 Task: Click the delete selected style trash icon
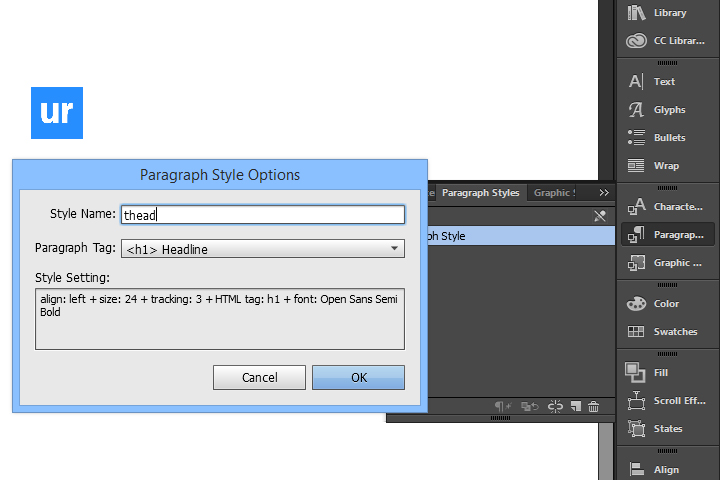pos(594,407)
